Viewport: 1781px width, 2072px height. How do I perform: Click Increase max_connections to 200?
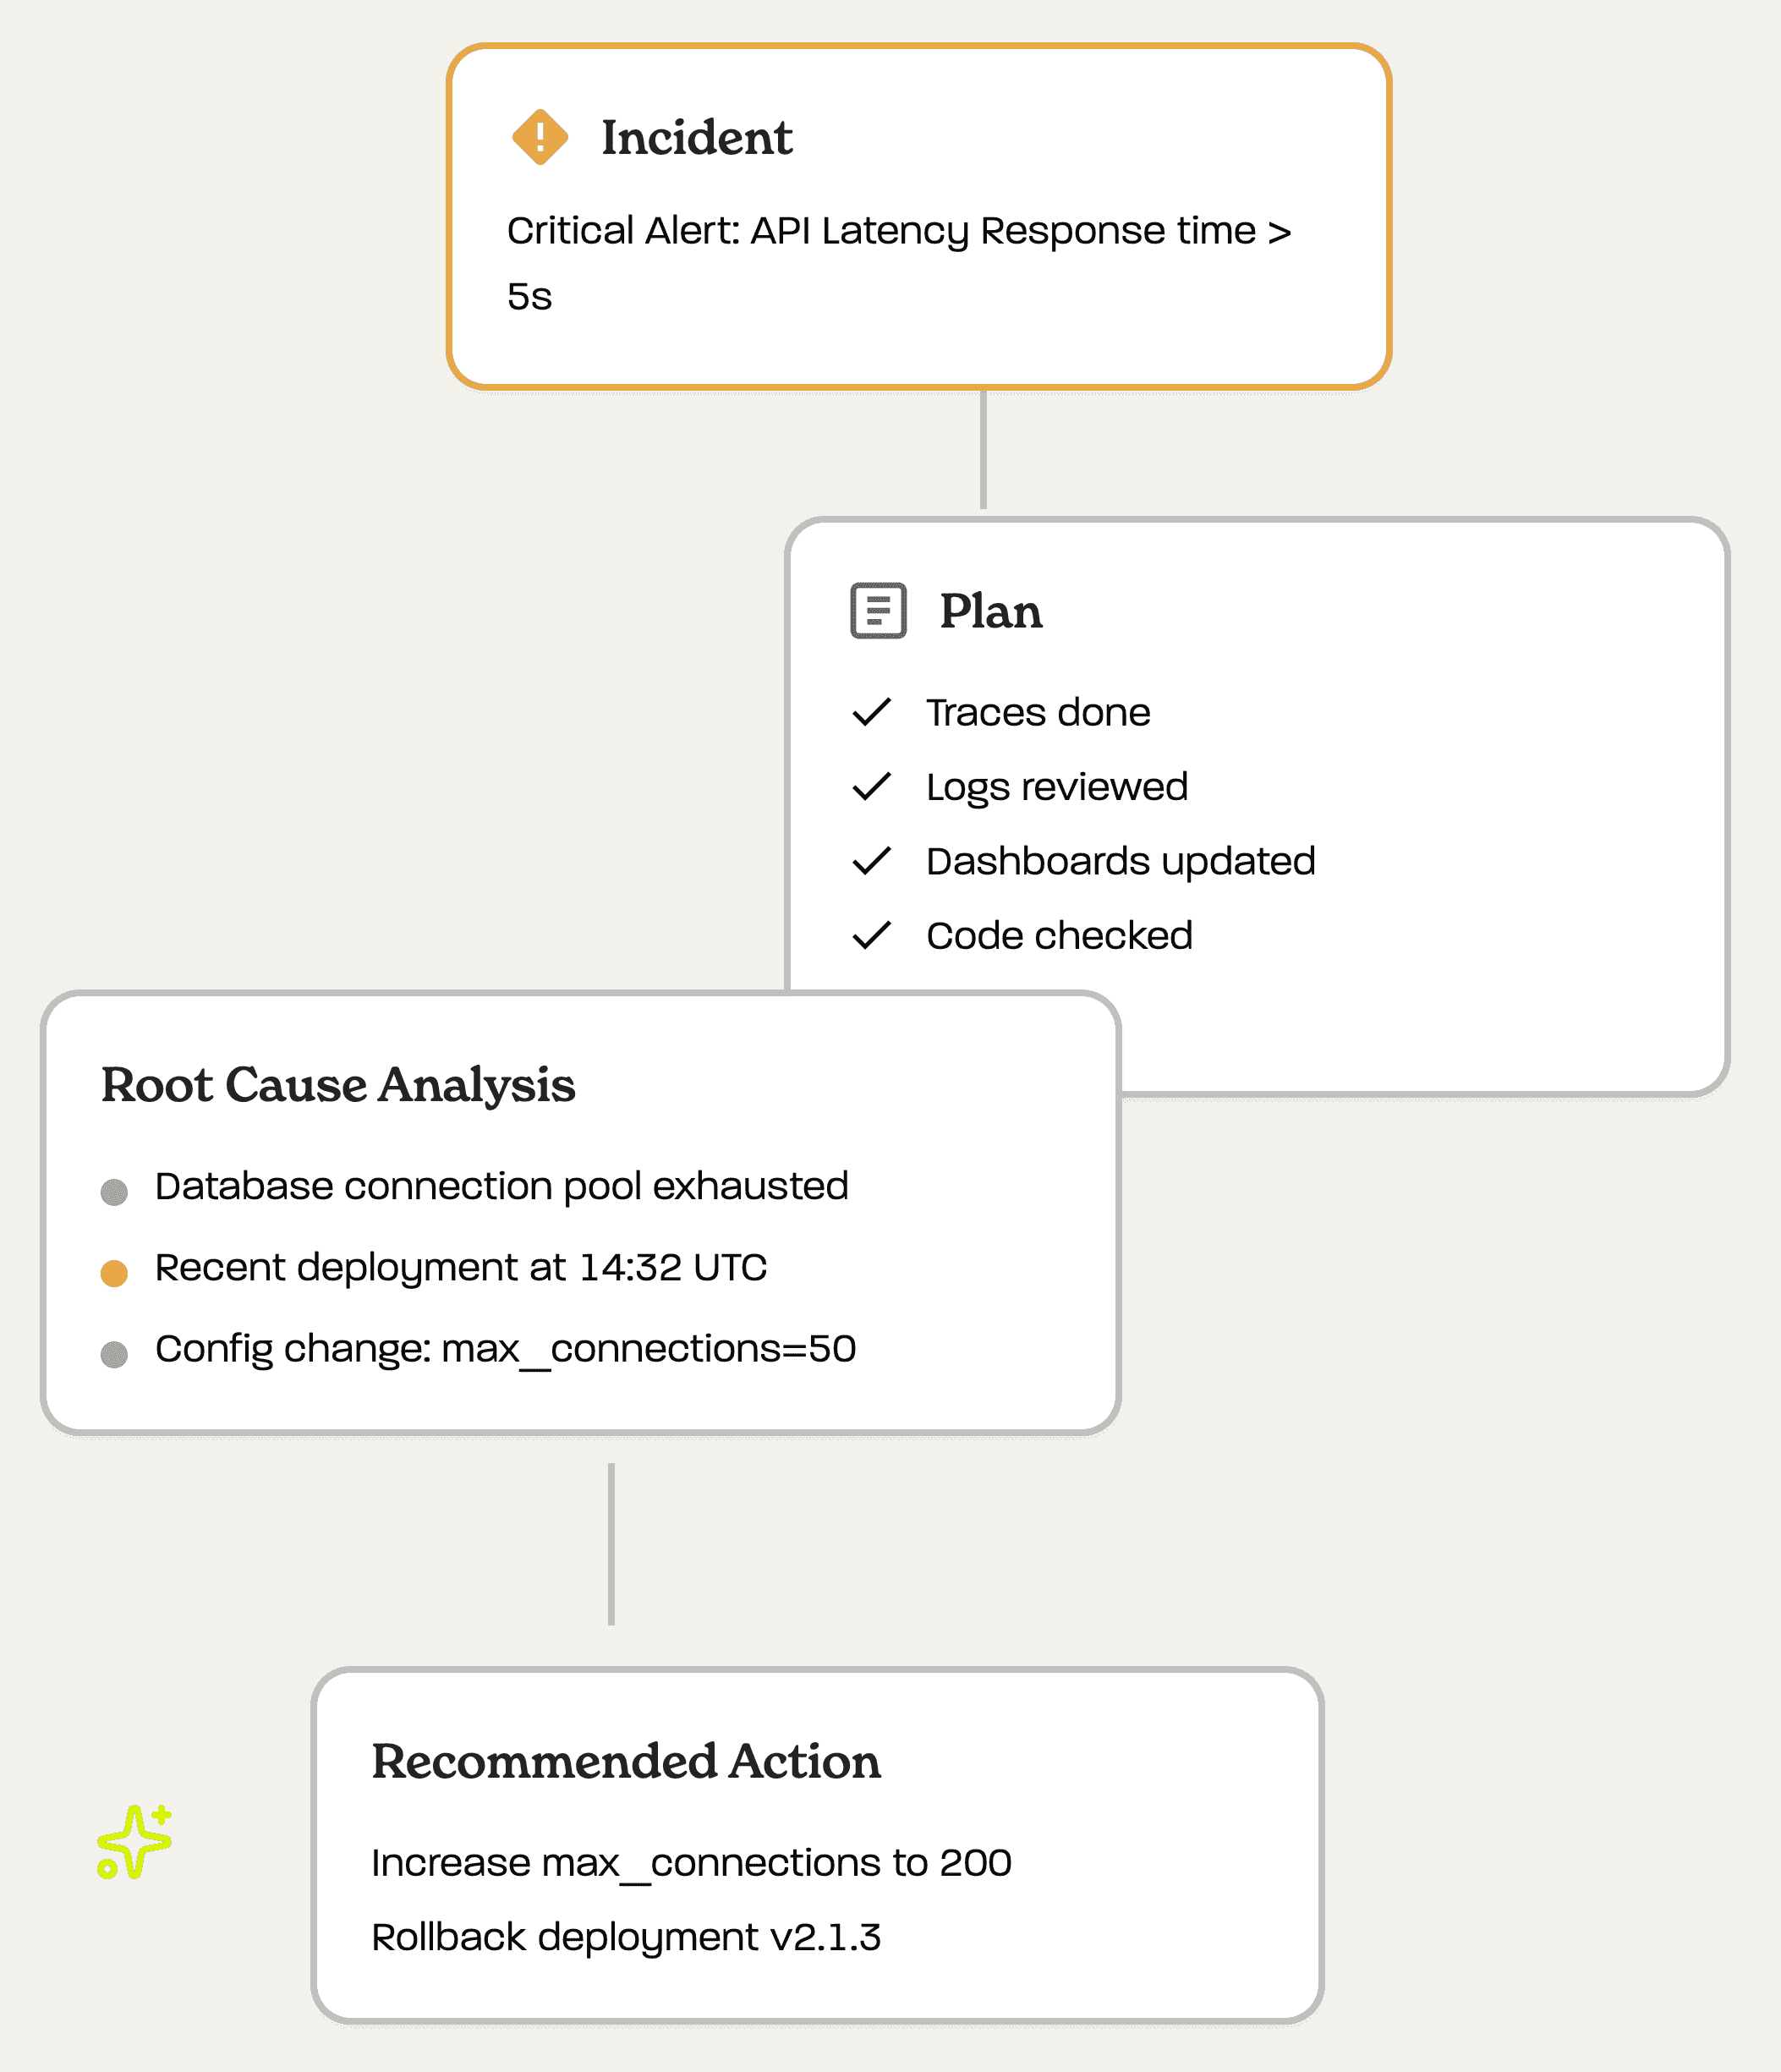coord(691,1862)
